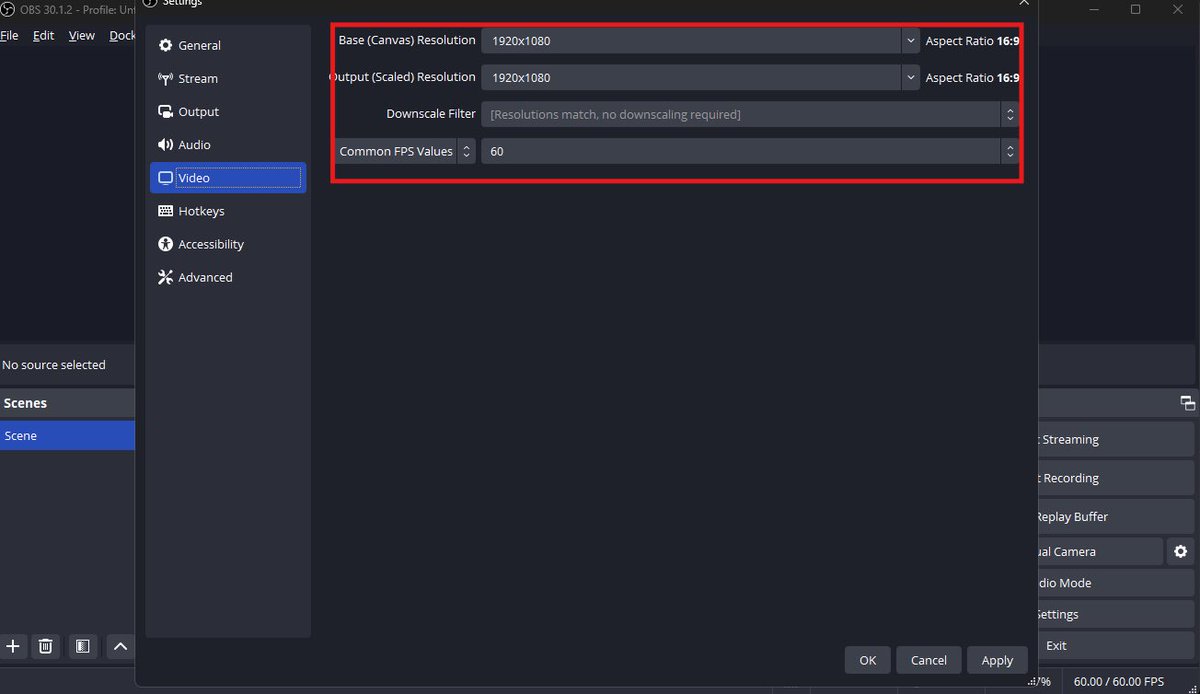The image size is (1200, 694).
Task: Open the Downscale Filter dropdown
Action: [1010, 114]
